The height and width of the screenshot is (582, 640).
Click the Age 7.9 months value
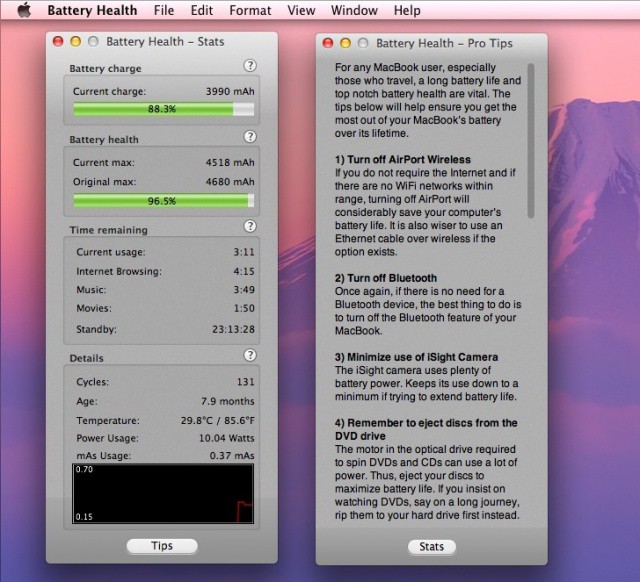pos(227,401)
